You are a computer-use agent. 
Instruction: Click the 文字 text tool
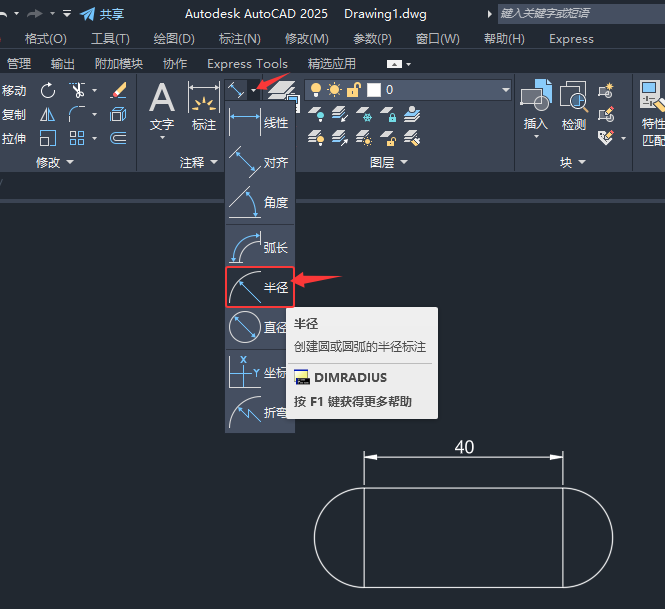coord(162,107)
